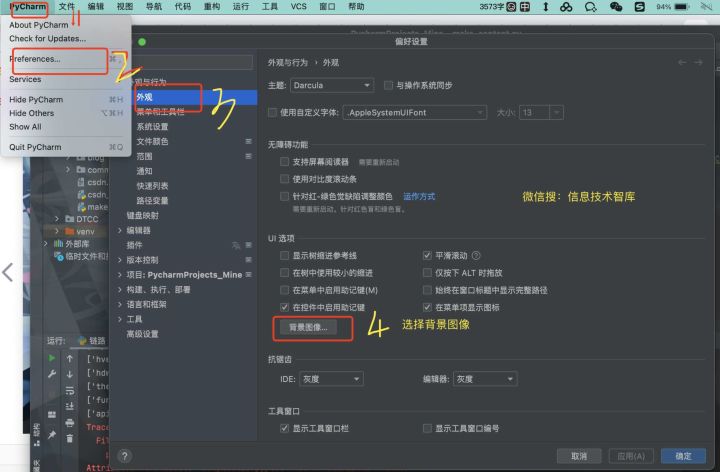Check 显示树缩进参考线 option
Image resolution: width=720 pixels, height=472 pixels.
click(x=285, y=255)
